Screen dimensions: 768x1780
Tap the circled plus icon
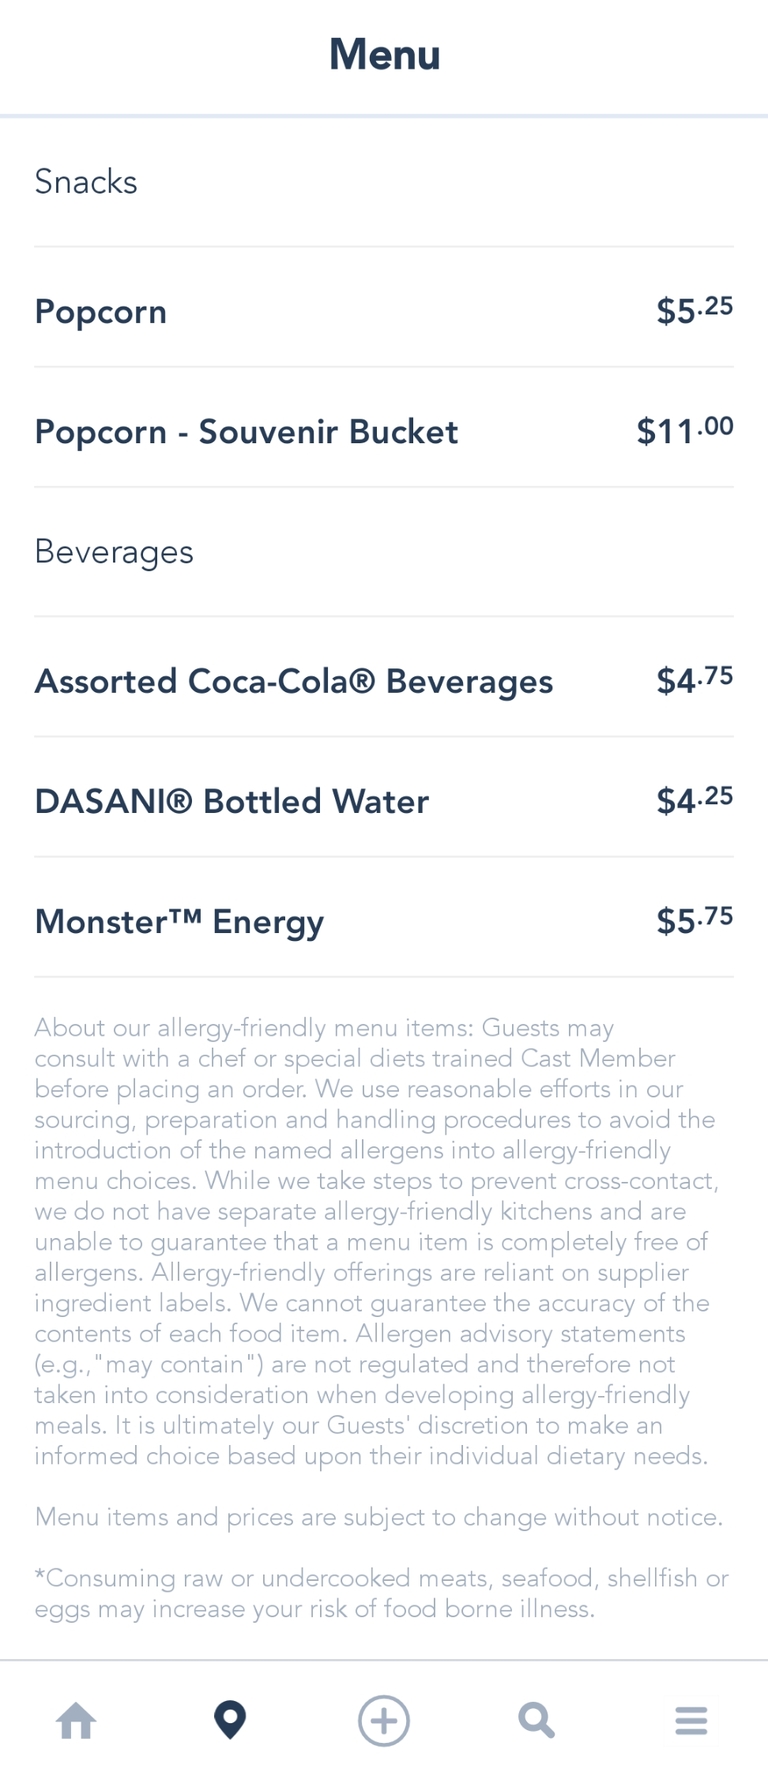384,1721
